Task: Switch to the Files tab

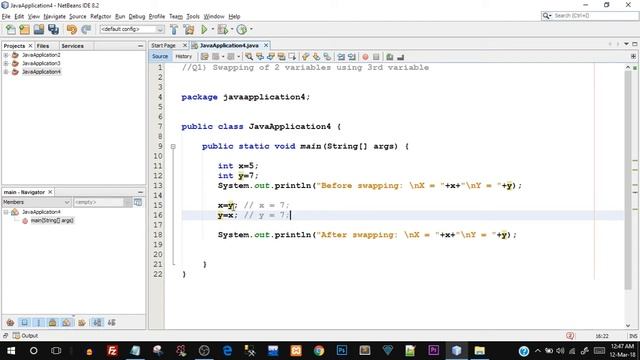Action: tap(43, 46)
